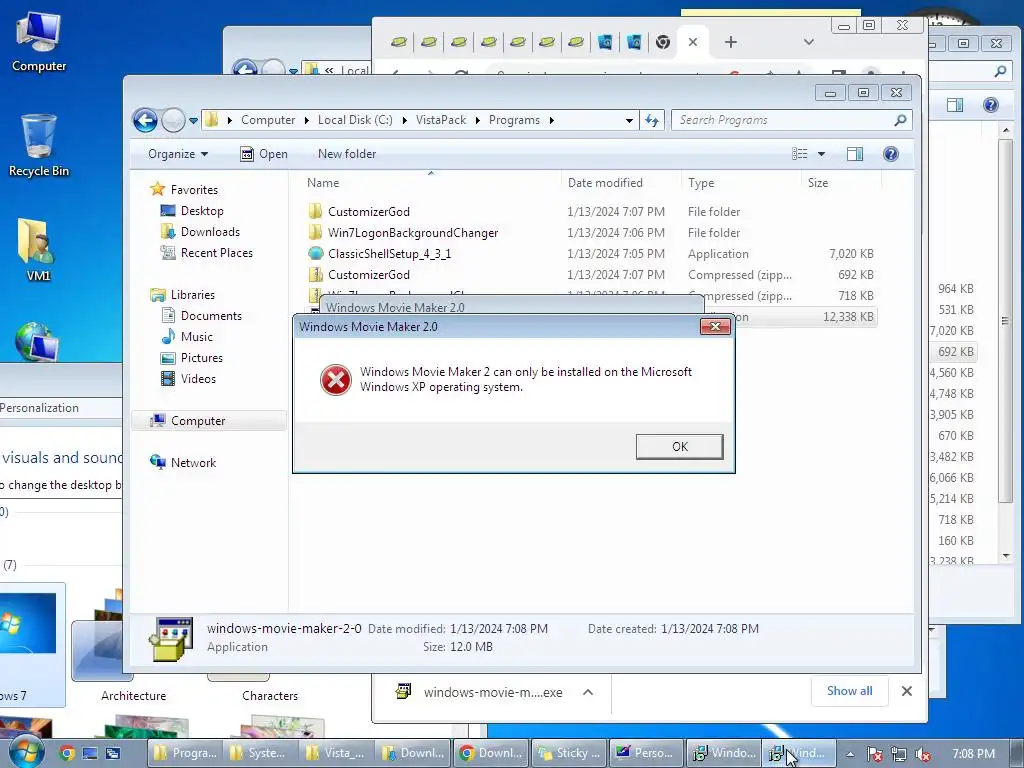Click the volume icon in system tray
The width and height of the screenshot is (1024, 768).
coord(922,754)
